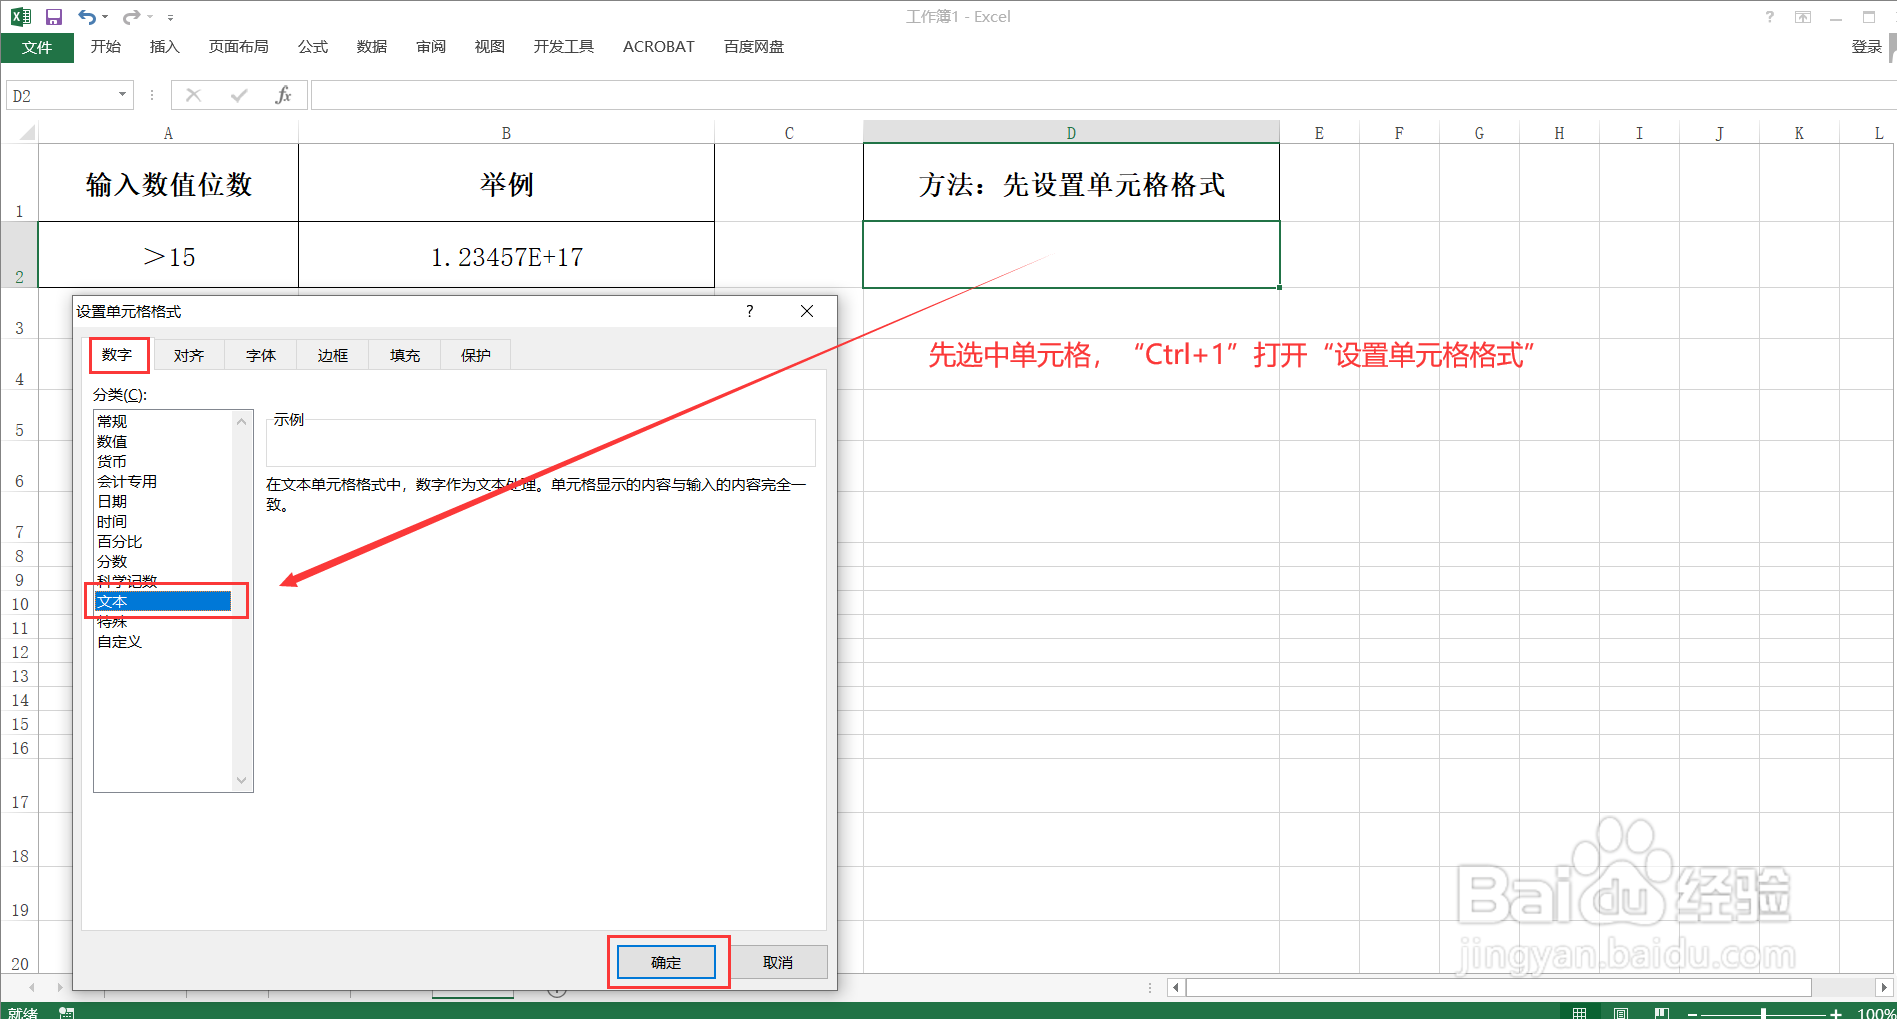Select 文本 in the category list
The width and height of the screenshot is (1897, 1019).
[163, 602]
